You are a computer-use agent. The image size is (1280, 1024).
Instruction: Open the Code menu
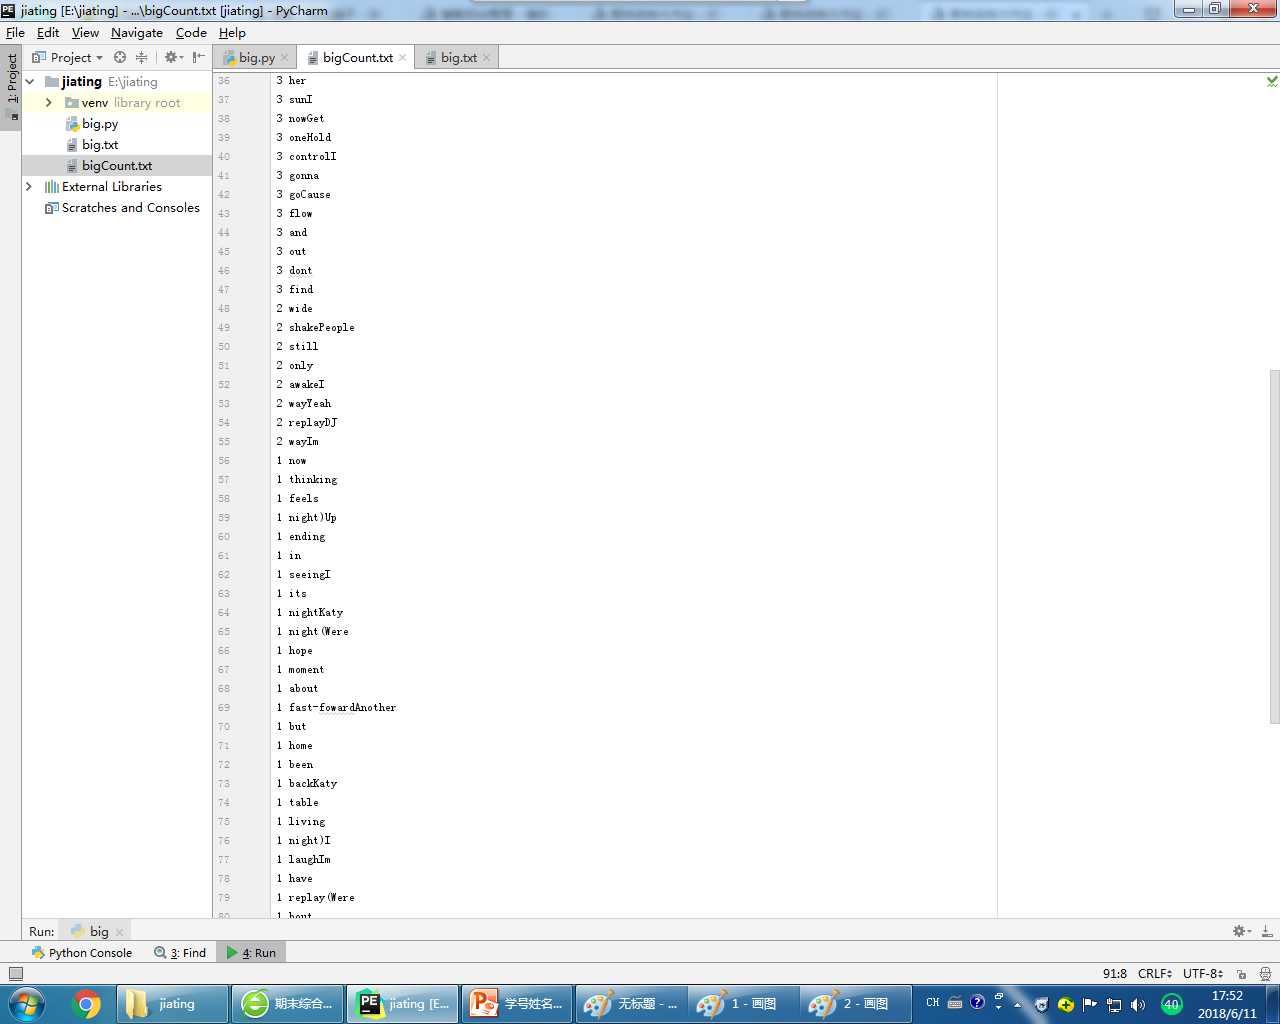[191, 32]
